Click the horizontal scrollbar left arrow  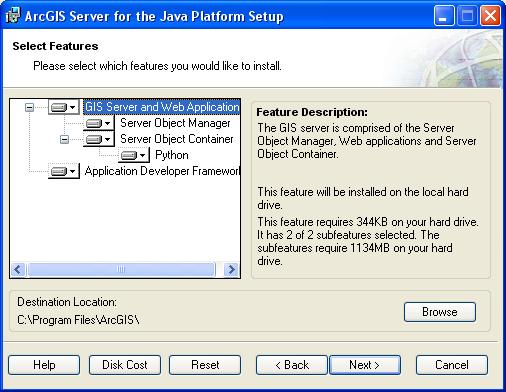(x=18, y=269)
